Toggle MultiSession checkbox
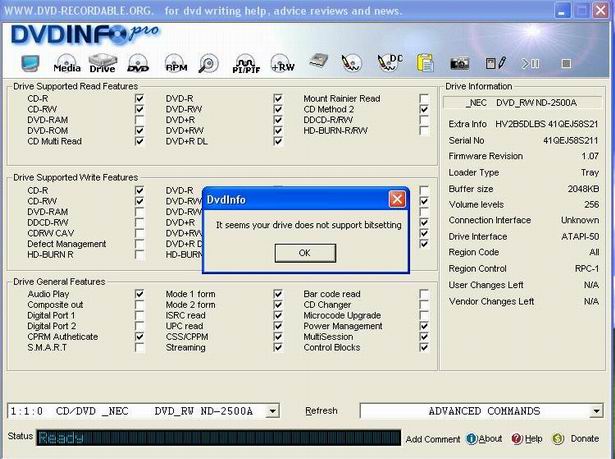 pos(424,336)
